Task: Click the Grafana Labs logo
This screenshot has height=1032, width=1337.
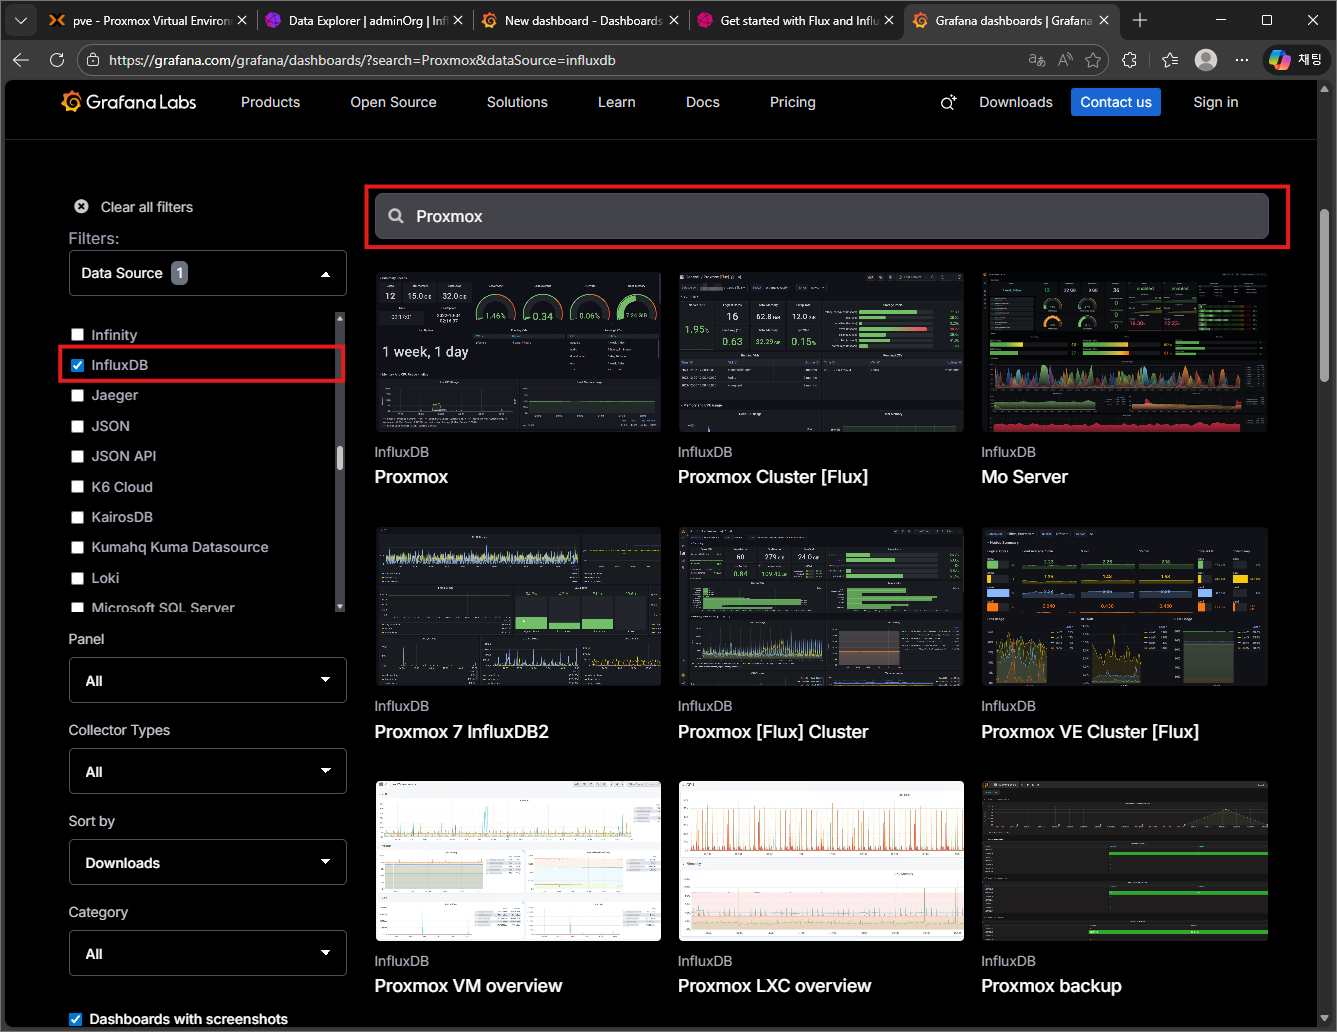Action: [x=129, y=102]
